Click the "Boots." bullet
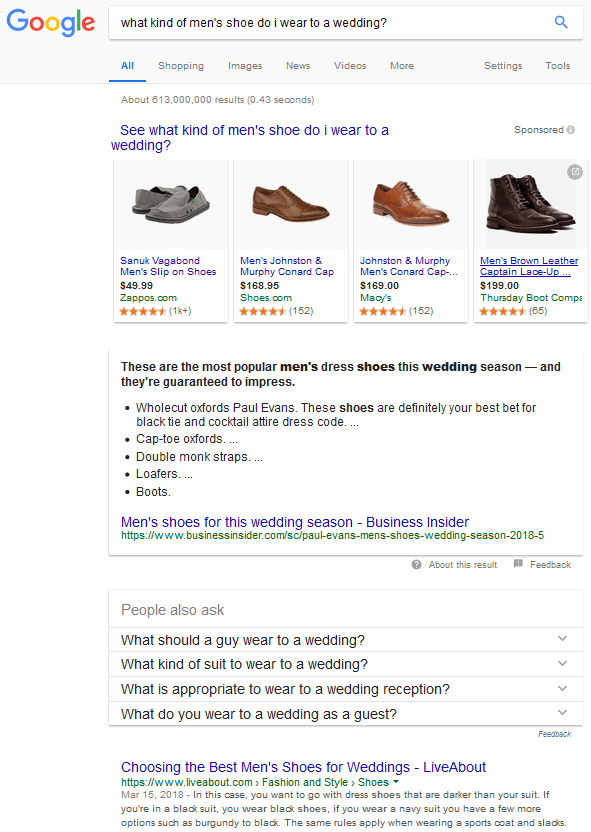The image size is (591, 832). [x=153, y=492]
